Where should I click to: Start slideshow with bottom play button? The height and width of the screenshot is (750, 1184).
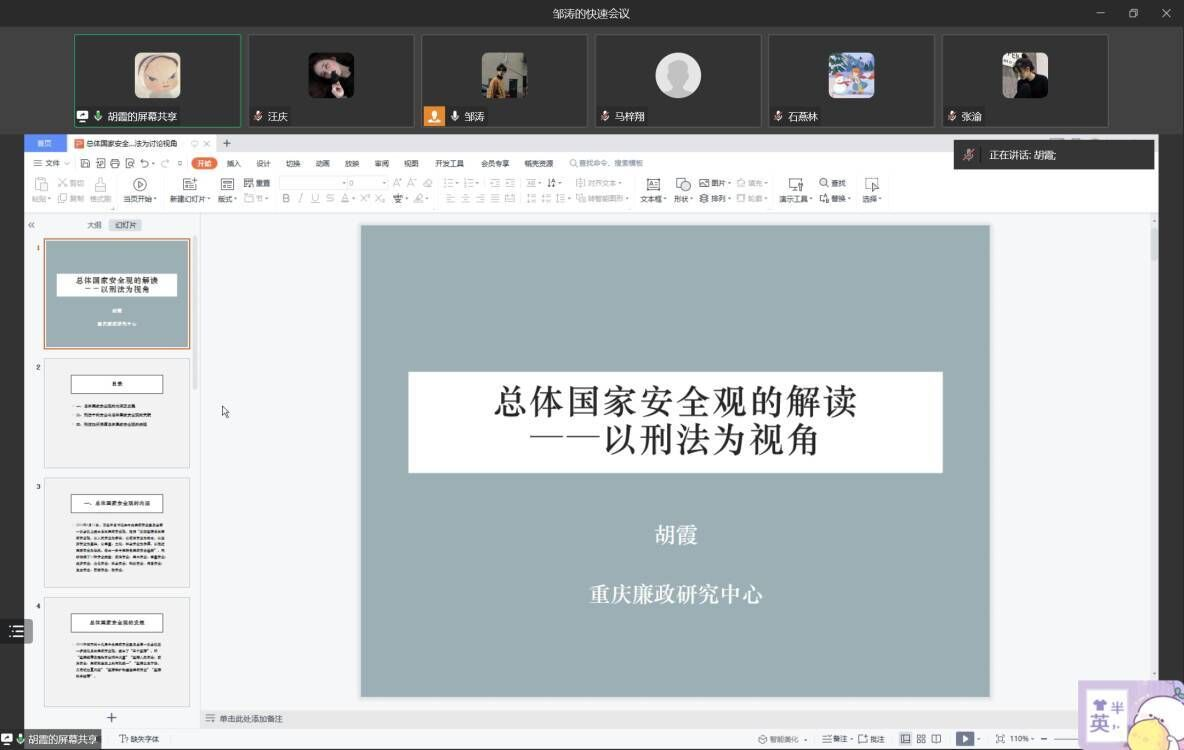point(963,739)
